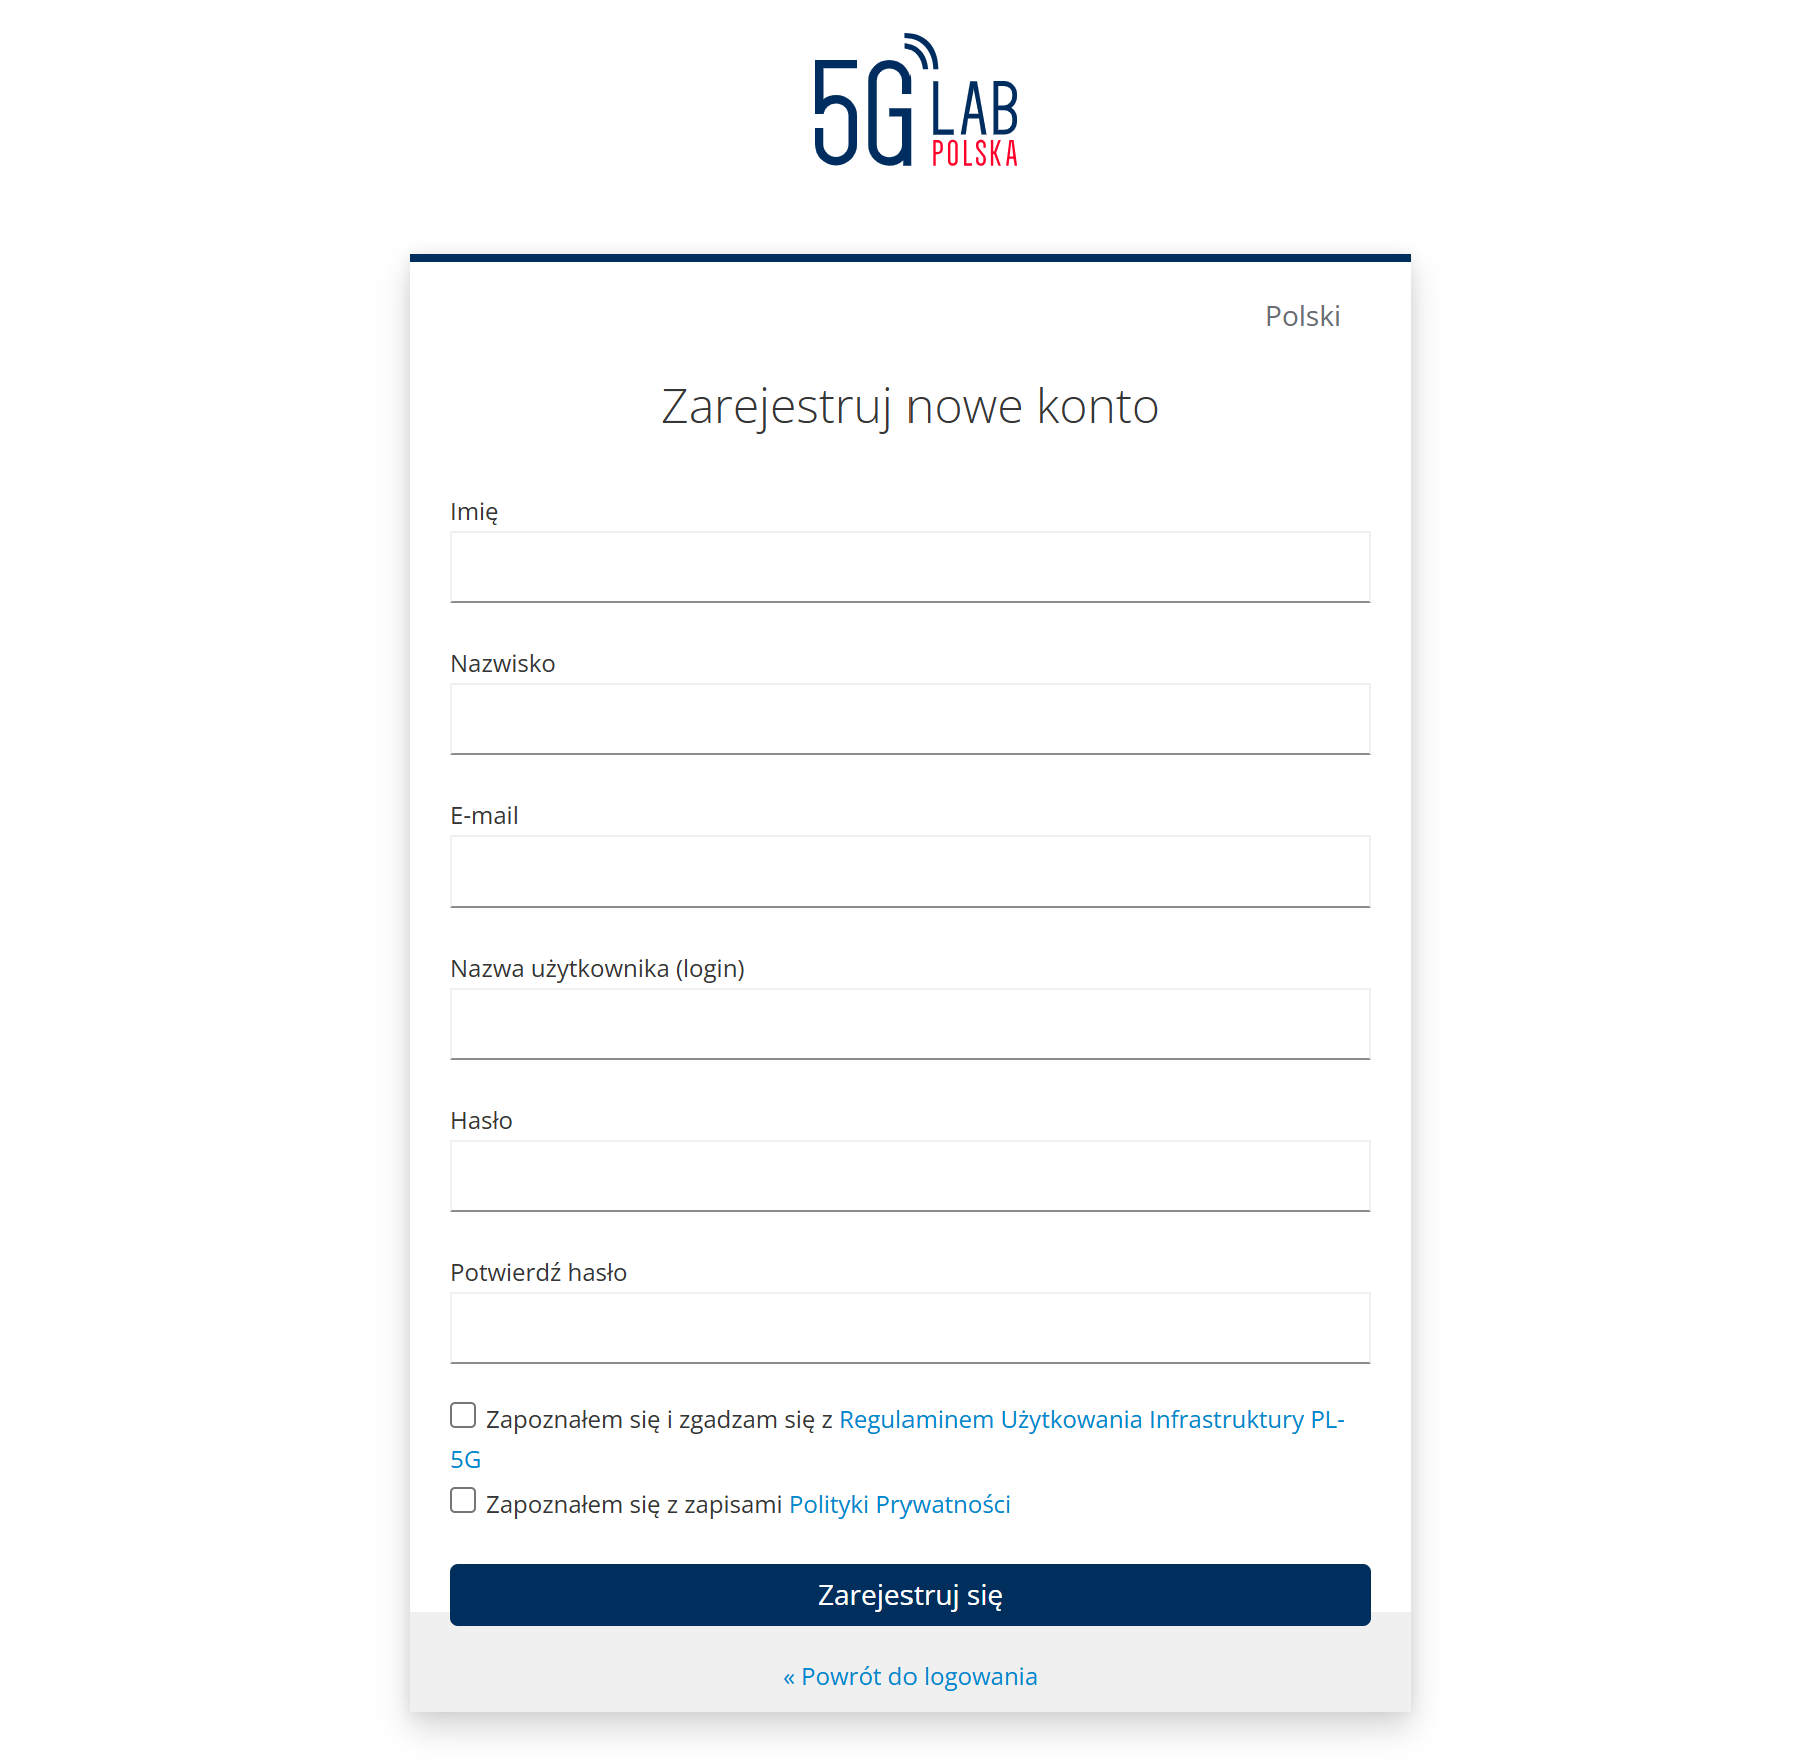The height and width of the screenshot is (1762, 1814).
Task: Open the Polski language dropdown
Action: click(x=1301, y=316)
